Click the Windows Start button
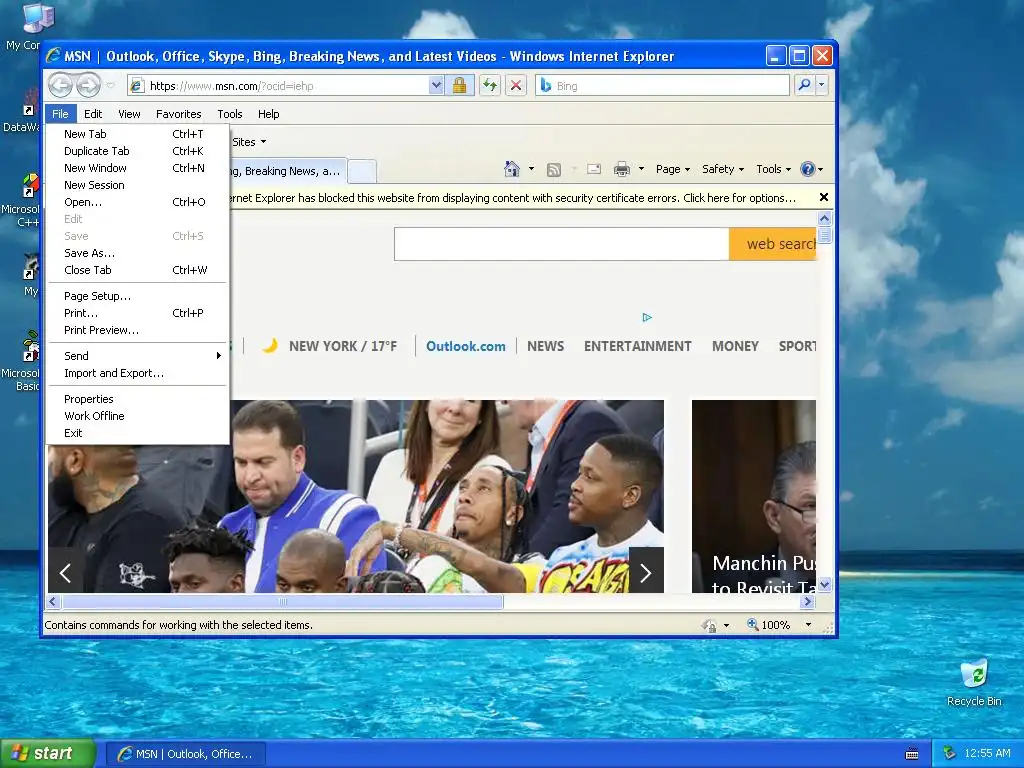 [x=48, y=754]
